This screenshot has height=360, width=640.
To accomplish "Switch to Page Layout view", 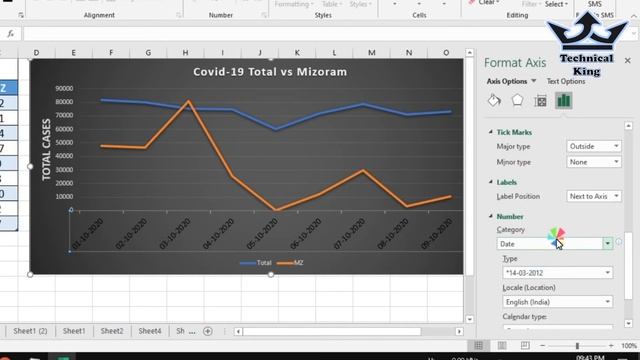I will click(502, 346).
